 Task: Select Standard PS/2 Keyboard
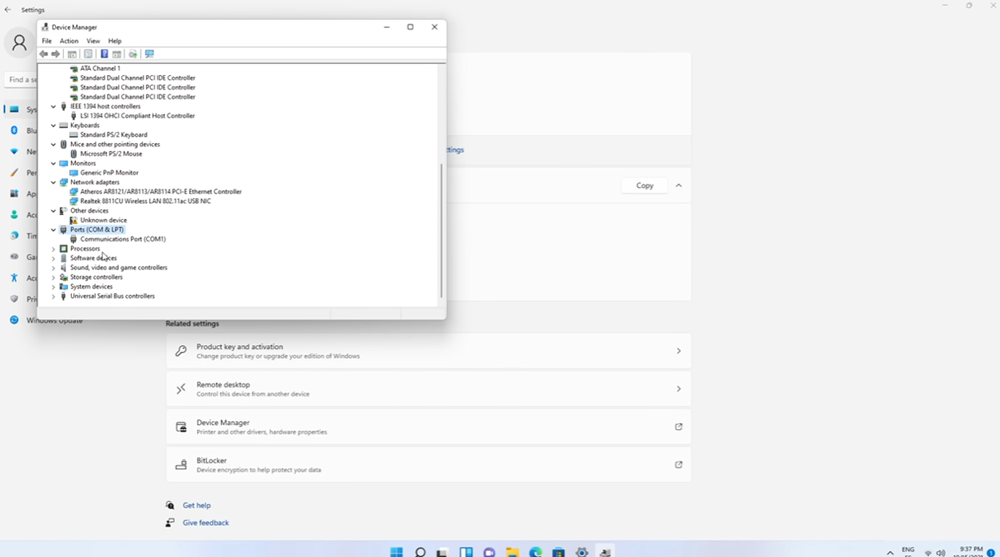114,135
